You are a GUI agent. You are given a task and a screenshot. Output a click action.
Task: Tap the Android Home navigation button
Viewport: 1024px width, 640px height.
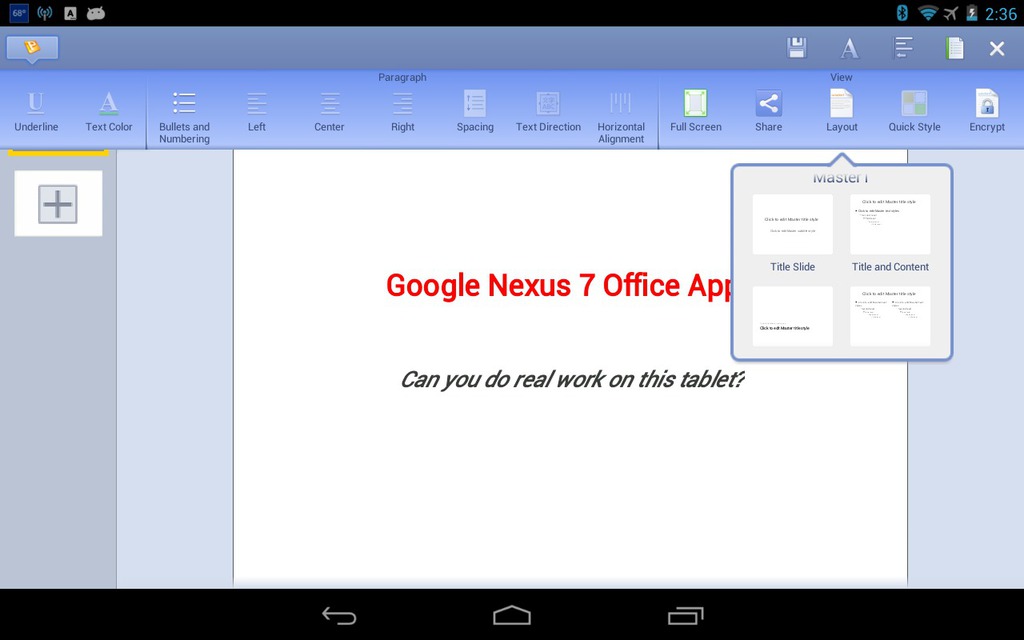(512, 615)
